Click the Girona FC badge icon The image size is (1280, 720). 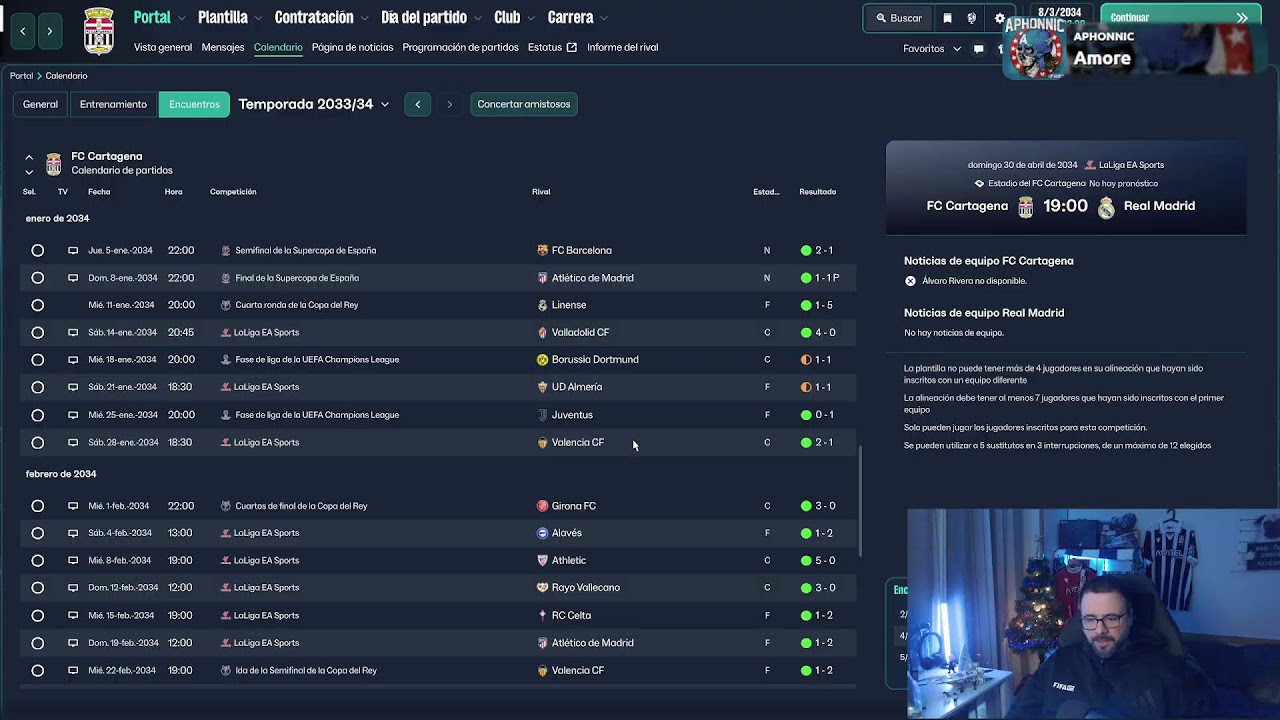pyautogui.click(x=542, y=506)
